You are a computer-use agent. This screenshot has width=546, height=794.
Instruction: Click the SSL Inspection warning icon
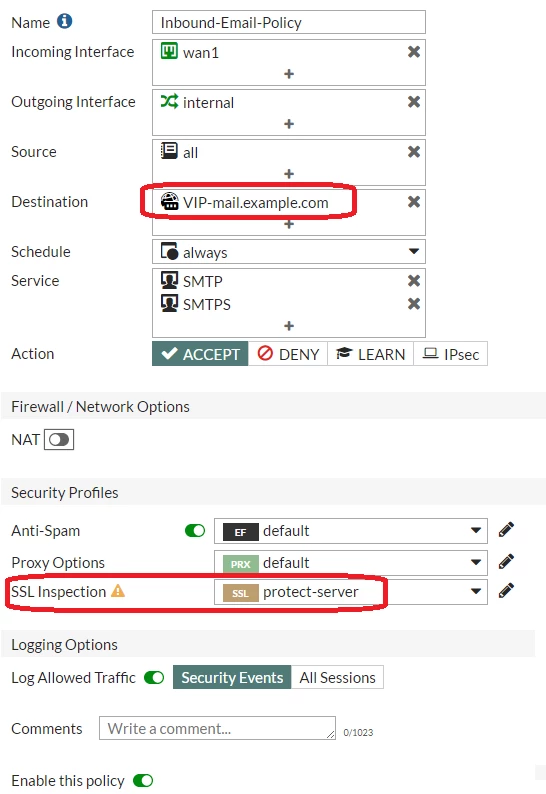[x=118, y=590]
